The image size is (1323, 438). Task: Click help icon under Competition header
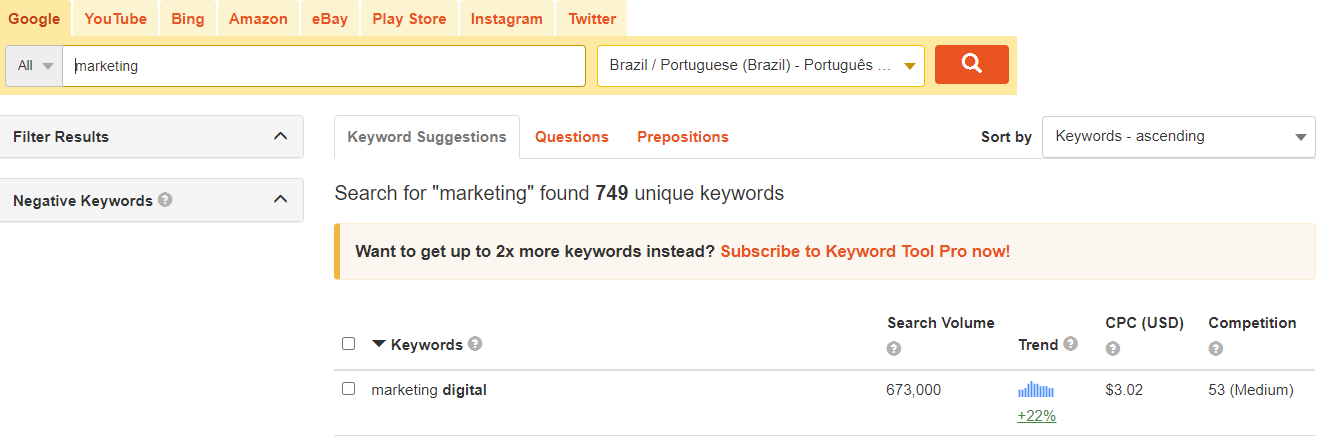click(x=1216, y=349)
